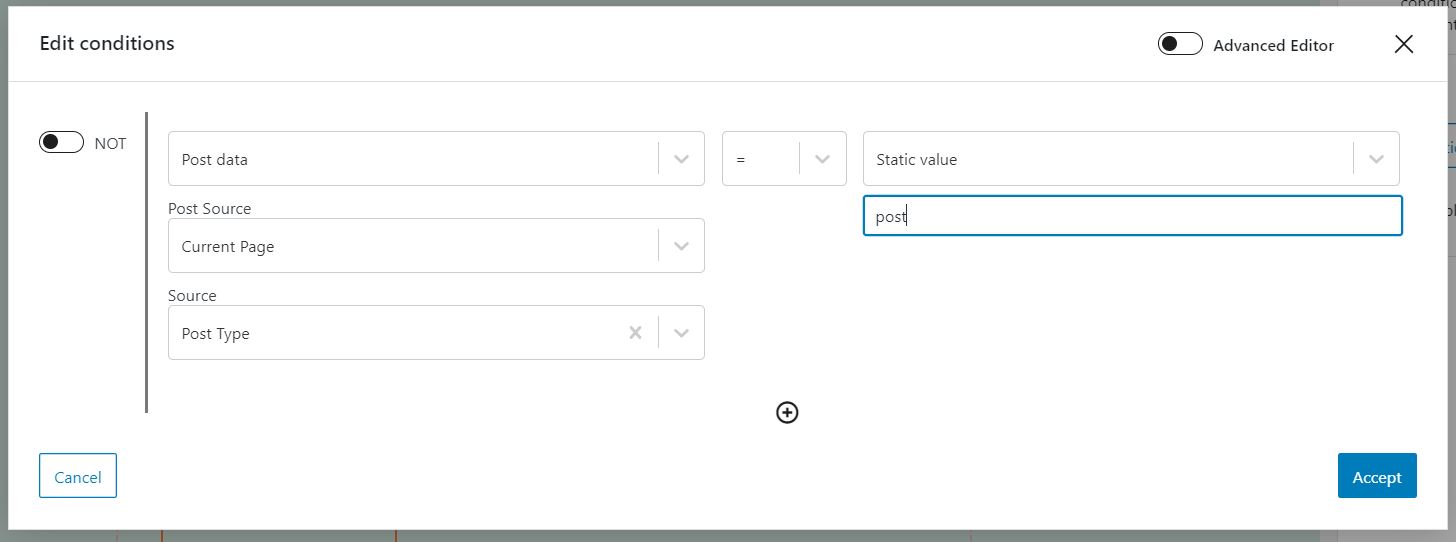Image resolution: width=1456 pixels, height=542 pixels.
Task: Click the 'NOT' label text
Action: click(110, 143)
